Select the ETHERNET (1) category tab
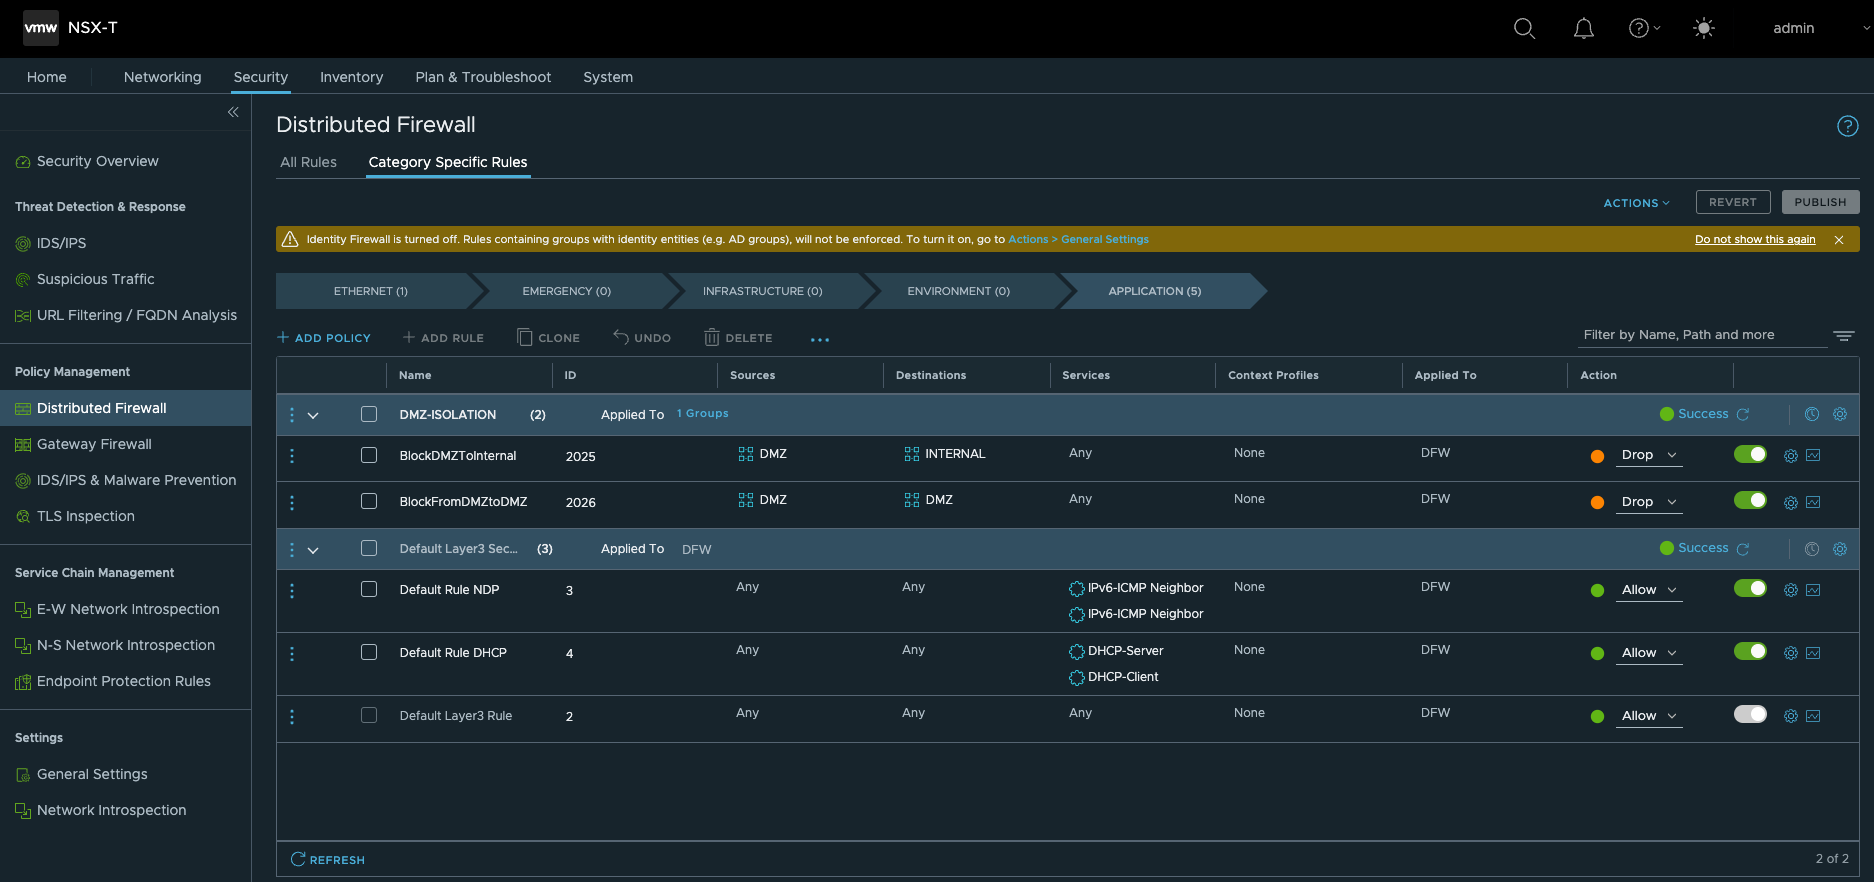The image size is (1874, 882). tap(372, 291)
